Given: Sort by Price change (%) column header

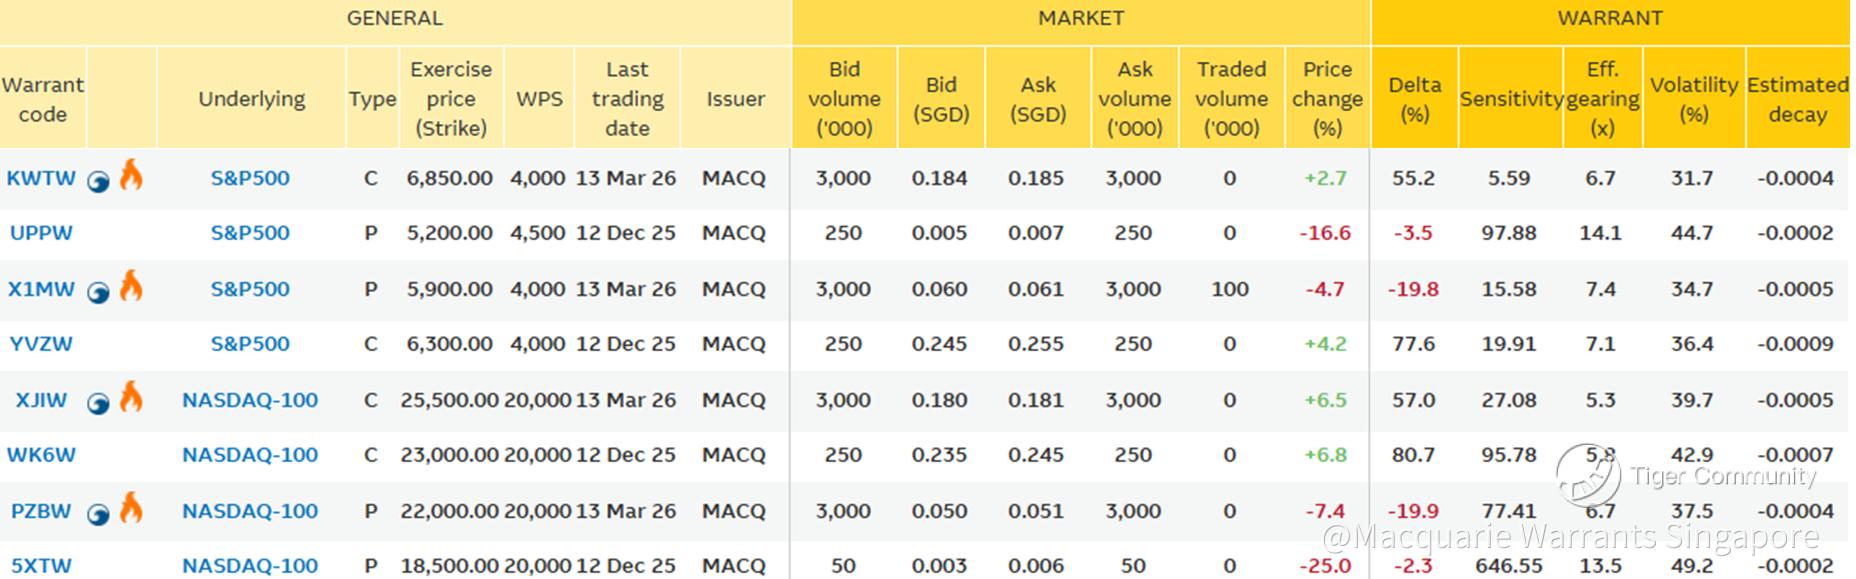Looking at the screenshot, I should point(1327,99).
